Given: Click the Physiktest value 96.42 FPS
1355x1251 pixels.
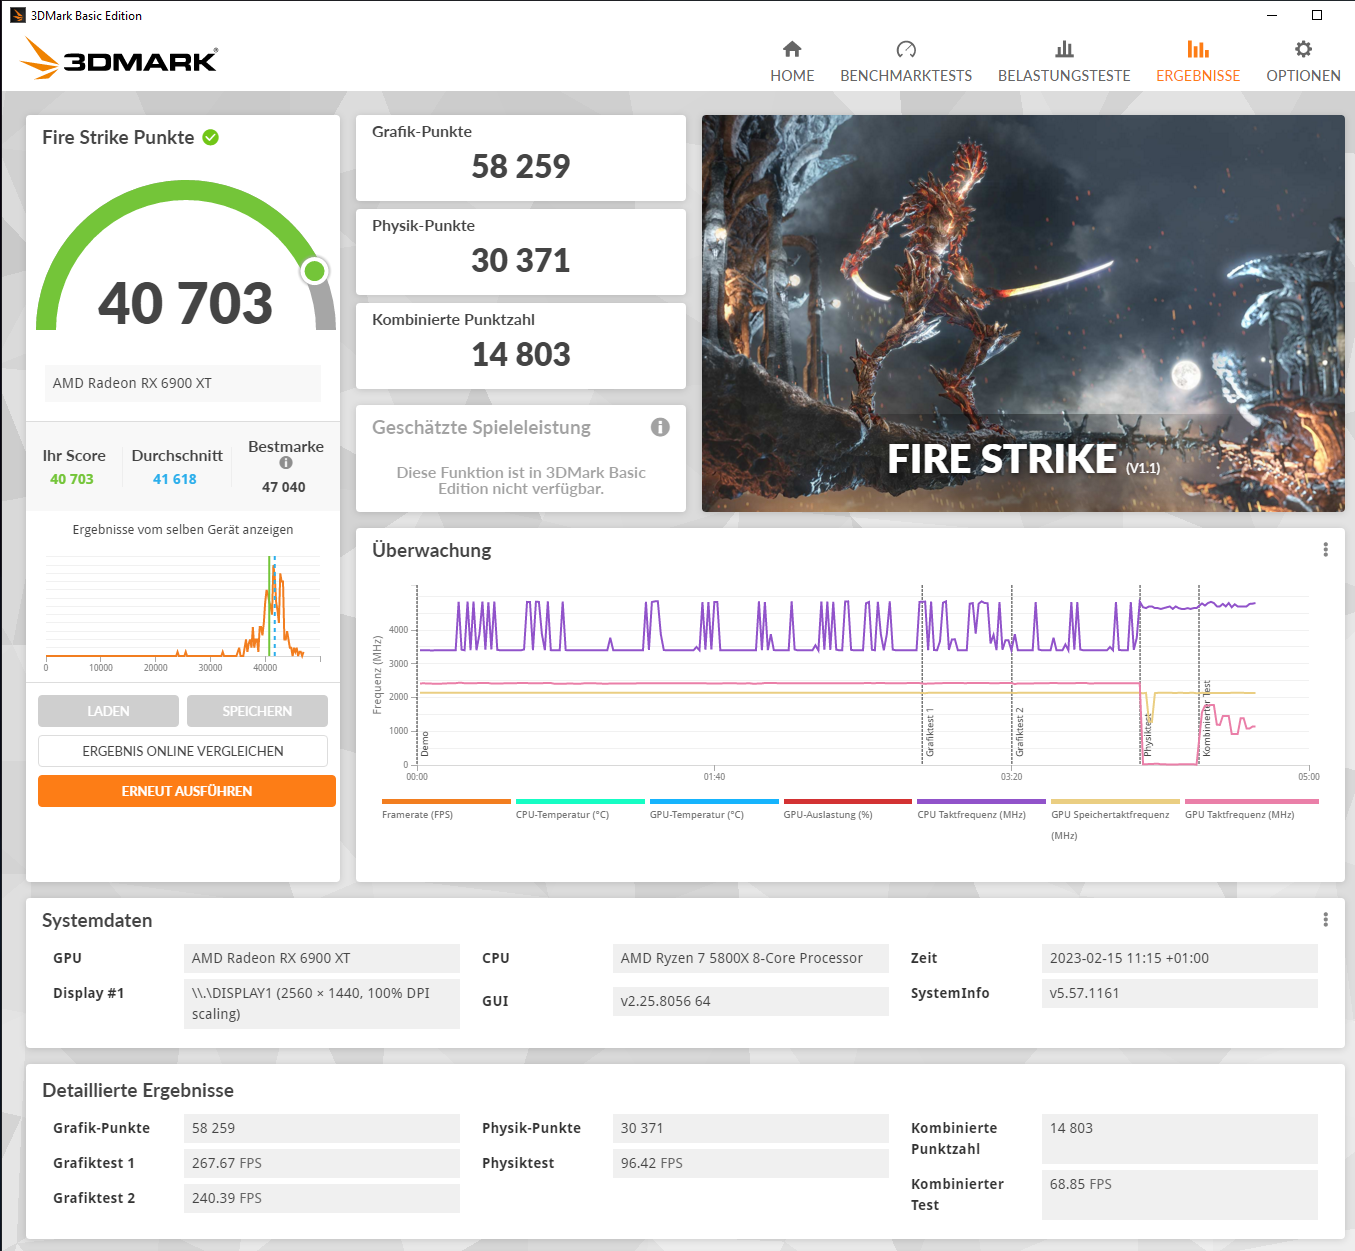Looking at the screenshot, I should [751, 1163].
